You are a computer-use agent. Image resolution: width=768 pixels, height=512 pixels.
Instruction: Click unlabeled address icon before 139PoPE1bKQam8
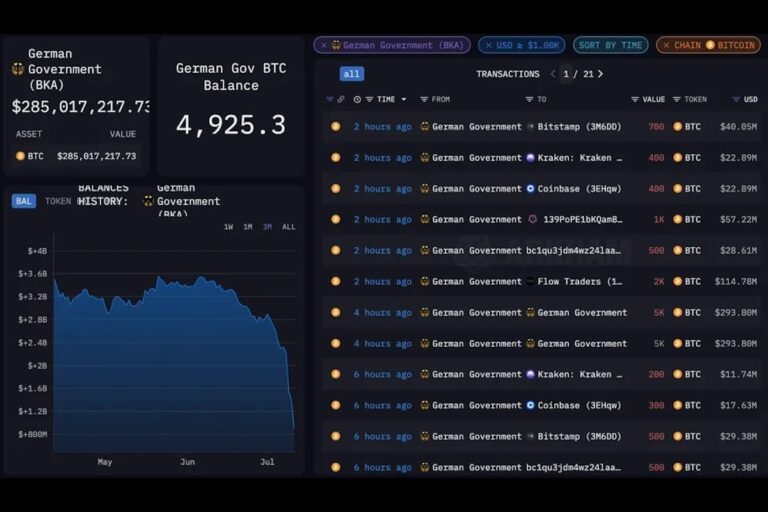[532, 219]
